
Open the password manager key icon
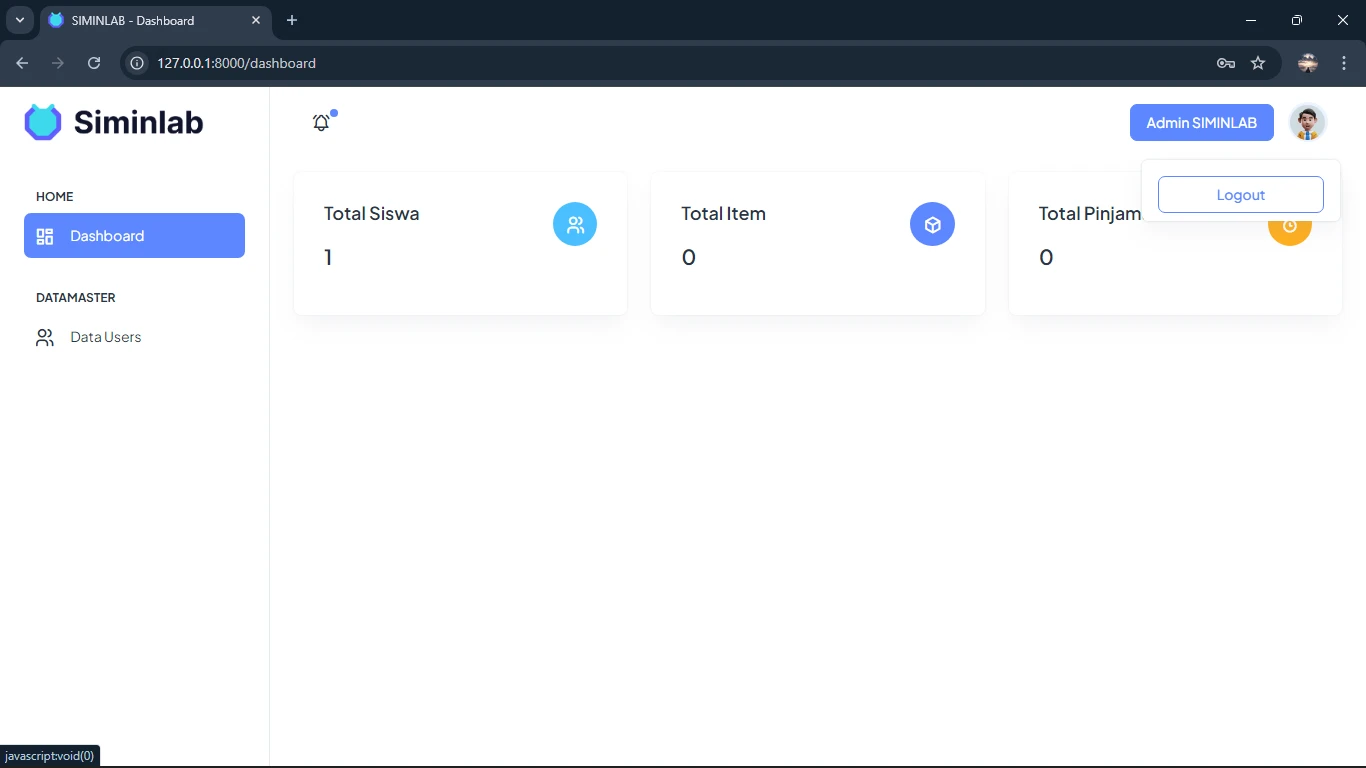coord(1225,63)
